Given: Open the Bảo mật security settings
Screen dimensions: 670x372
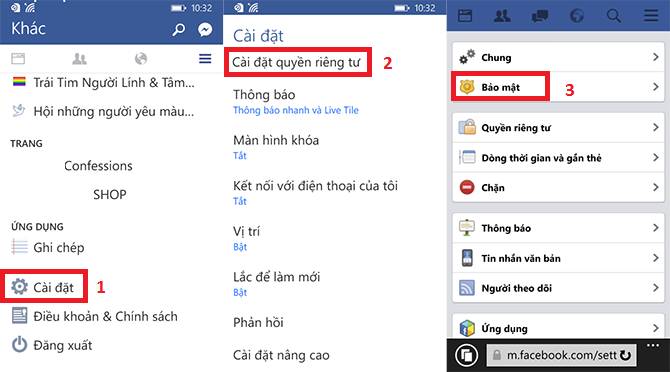Looking at the screenshot, I should pos(558,87).
